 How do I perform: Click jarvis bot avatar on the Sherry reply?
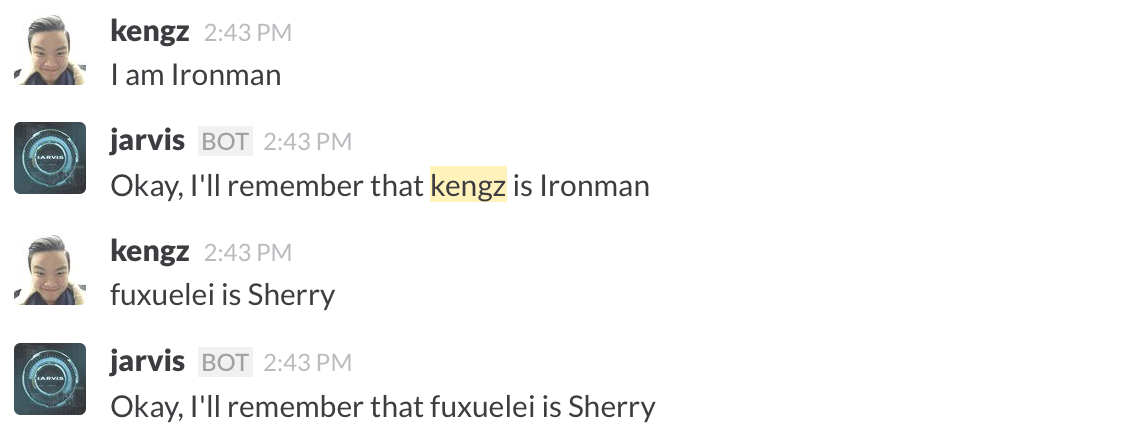50,380
